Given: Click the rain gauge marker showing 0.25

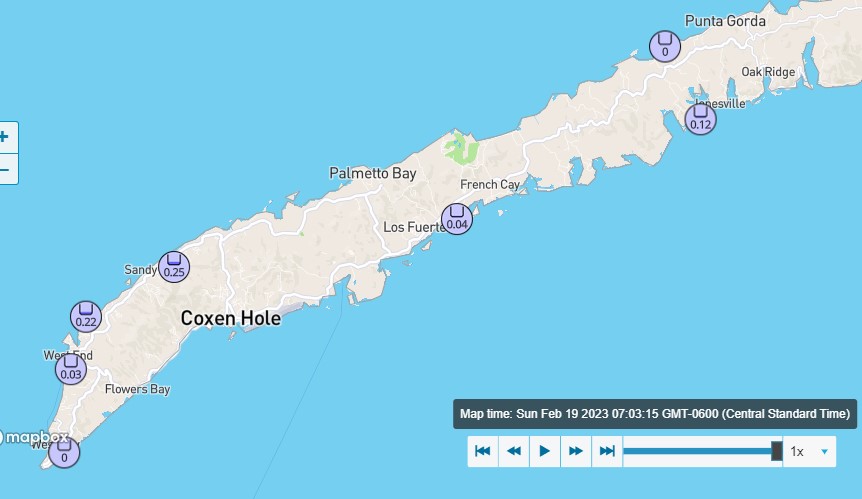Looking at the screenshot, I should click(174, 267).
